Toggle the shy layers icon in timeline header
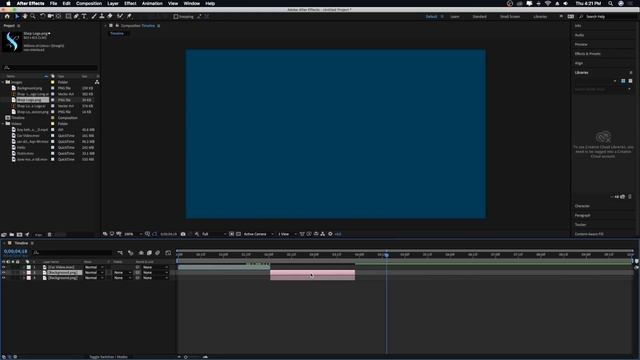The width and height of the screenshot is (640, 360). coord(141,253)
